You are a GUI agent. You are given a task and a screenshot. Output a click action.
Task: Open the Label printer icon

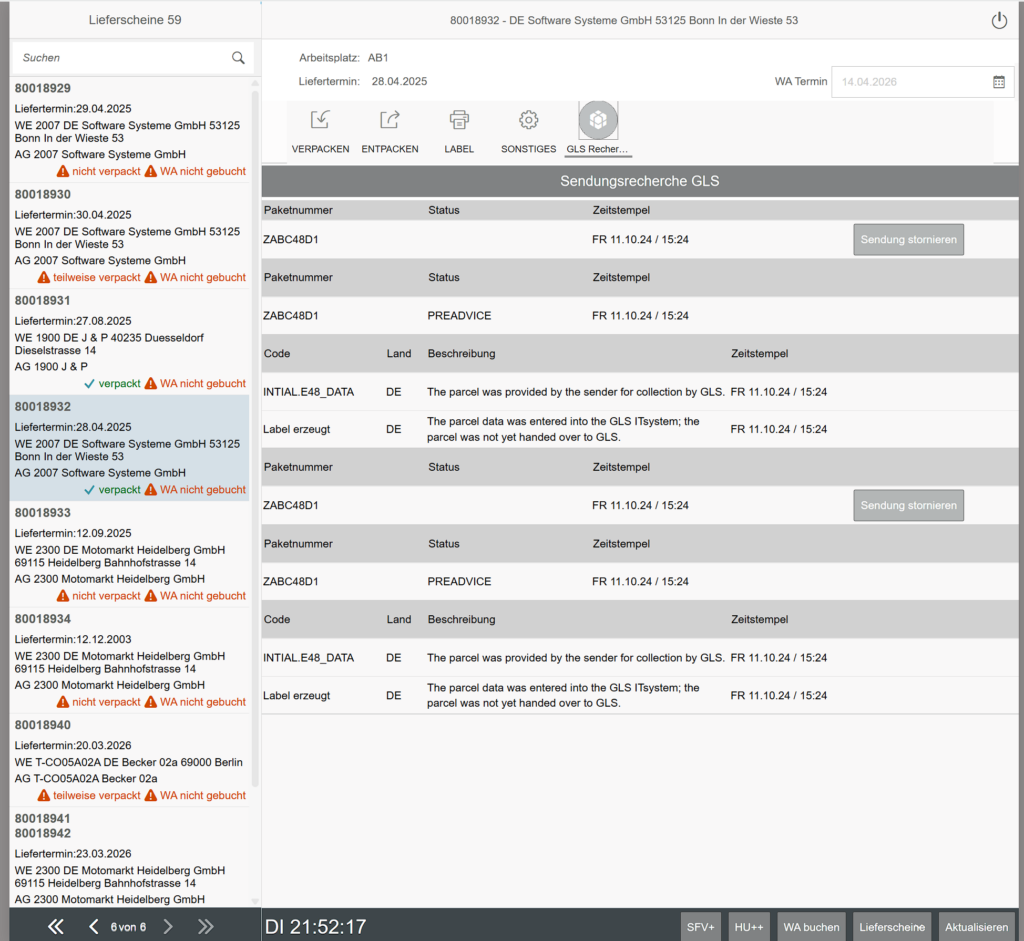(459, 121)
